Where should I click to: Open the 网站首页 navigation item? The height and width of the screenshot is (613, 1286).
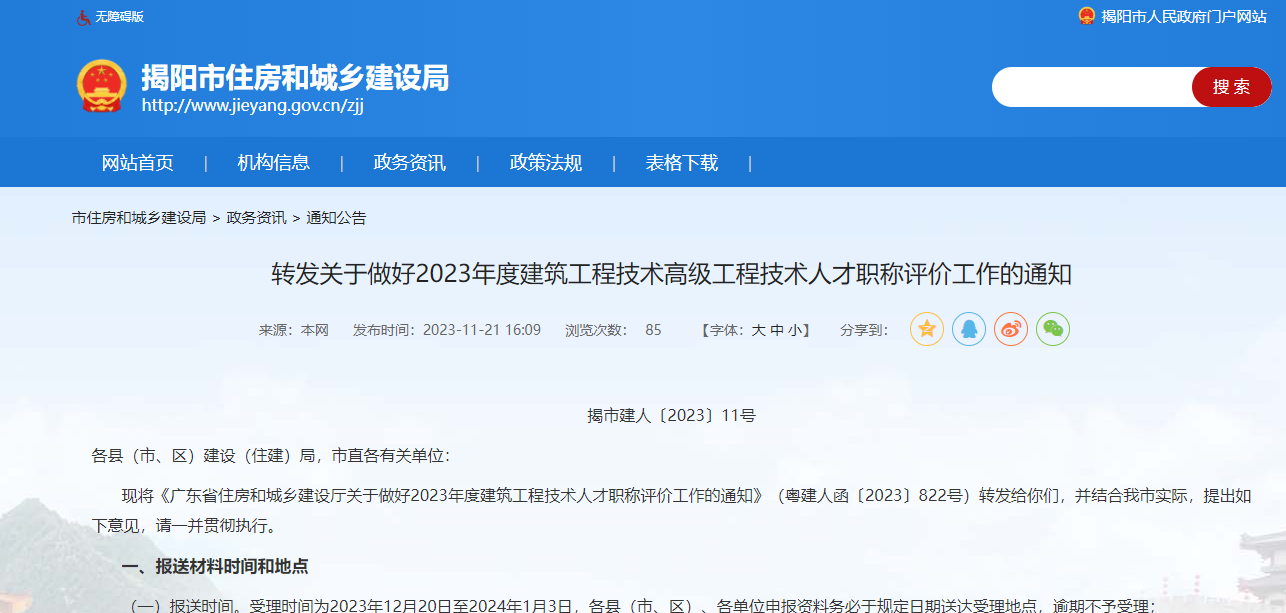pos(137,163)
